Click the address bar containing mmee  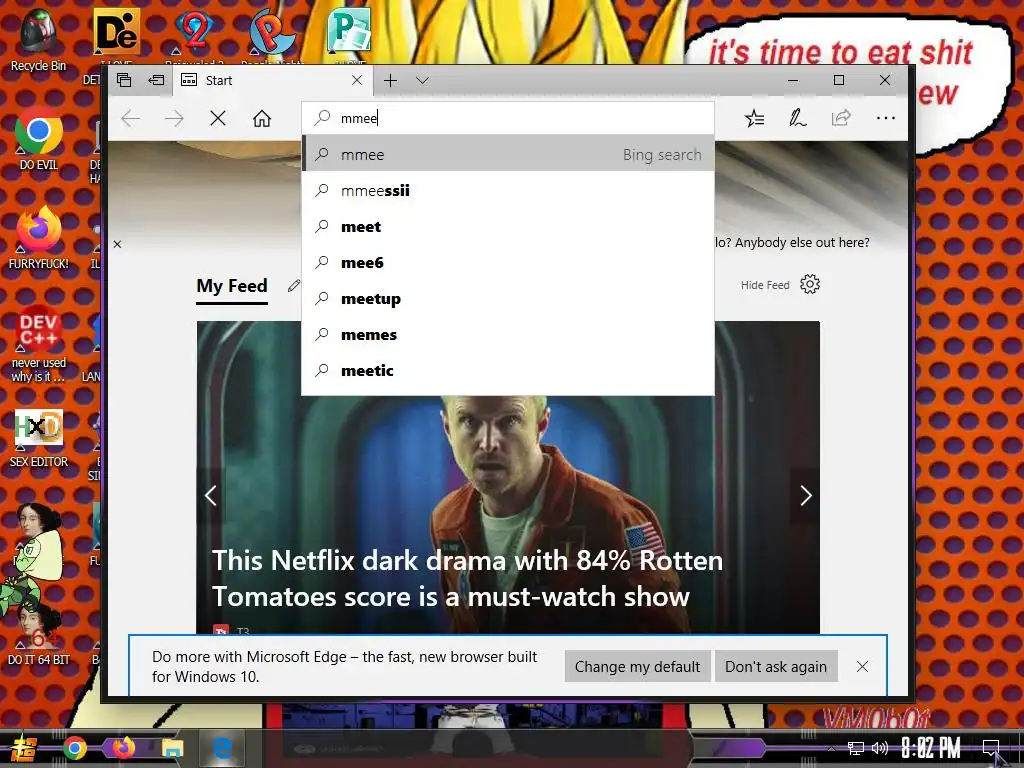507,118
